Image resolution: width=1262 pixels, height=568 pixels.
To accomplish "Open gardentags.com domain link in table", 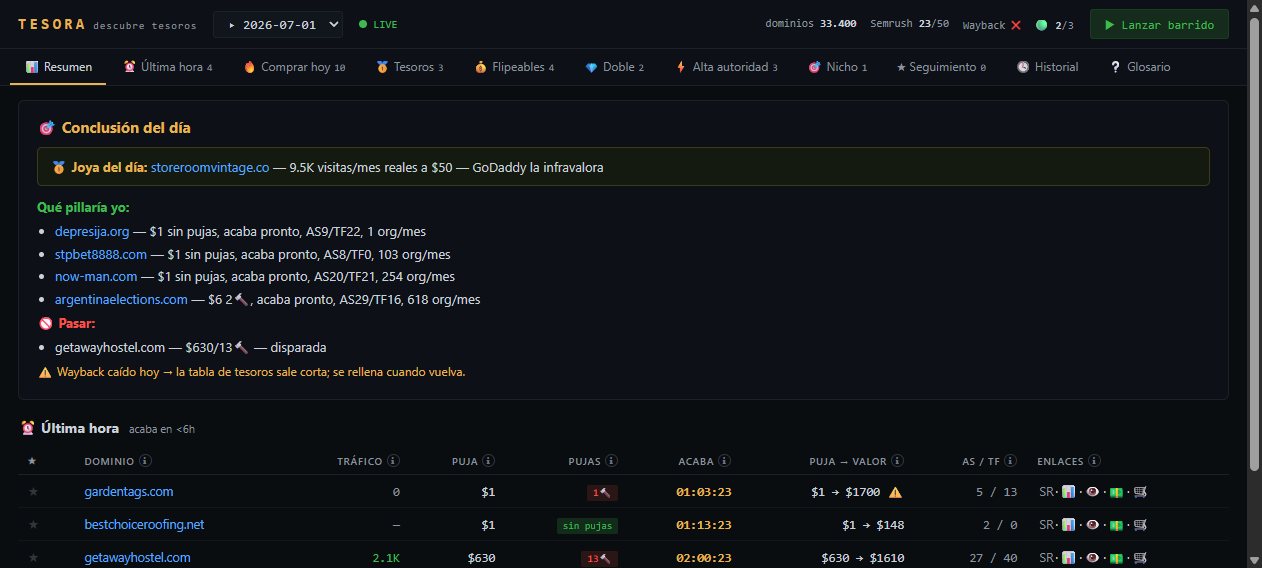I will click(129, 492).
